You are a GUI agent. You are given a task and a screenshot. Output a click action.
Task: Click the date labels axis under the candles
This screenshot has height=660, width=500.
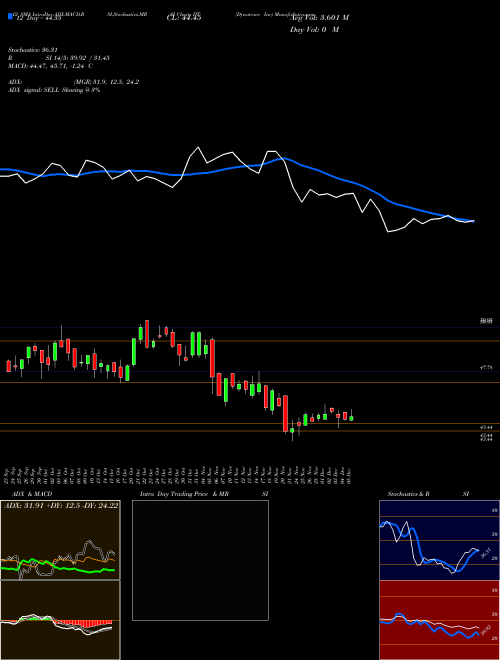click(178, 474)
